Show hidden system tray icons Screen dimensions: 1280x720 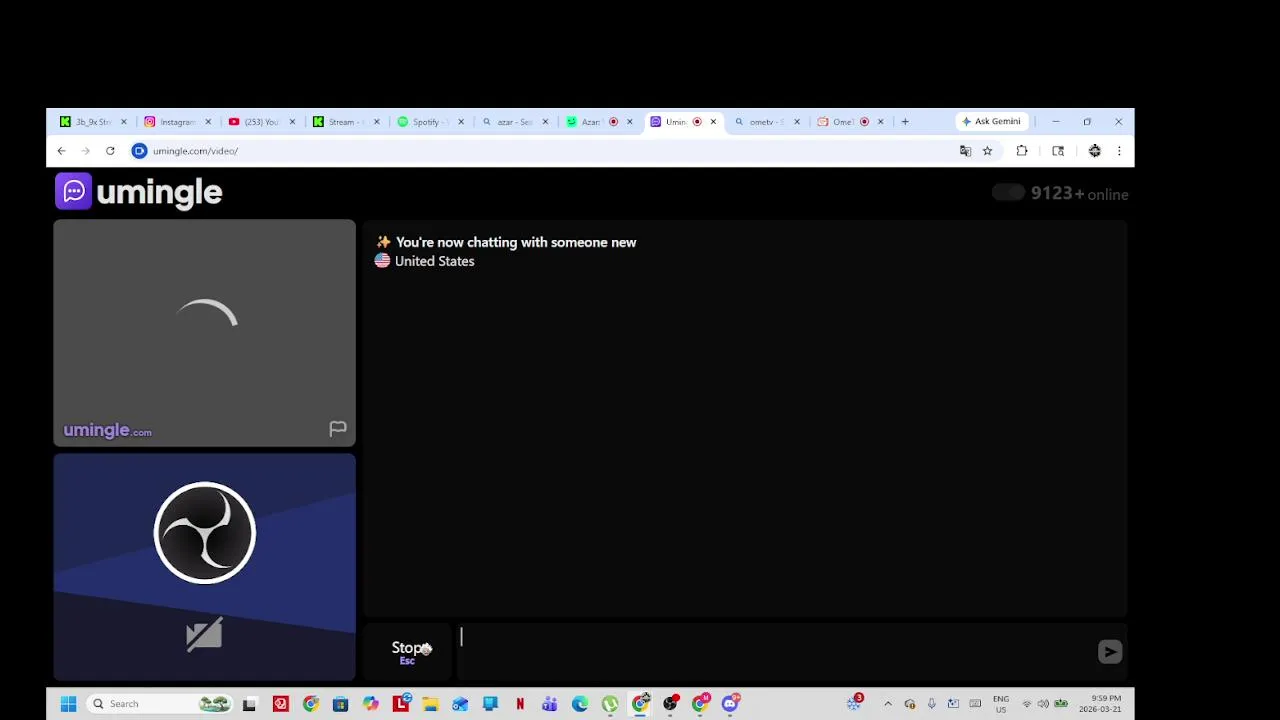tap(888, 704)
